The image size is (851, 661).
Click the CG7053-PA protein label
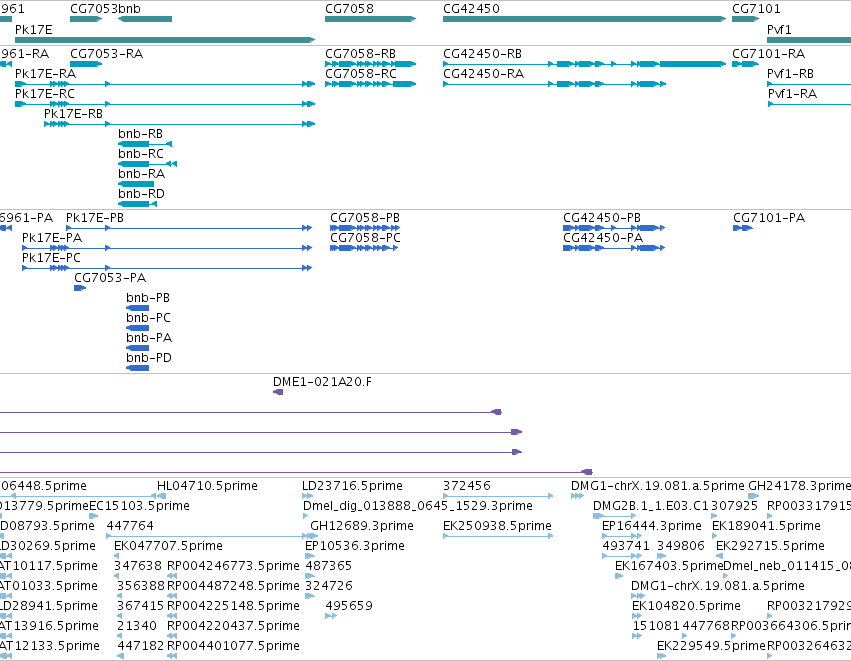click(x=110, y=278)
